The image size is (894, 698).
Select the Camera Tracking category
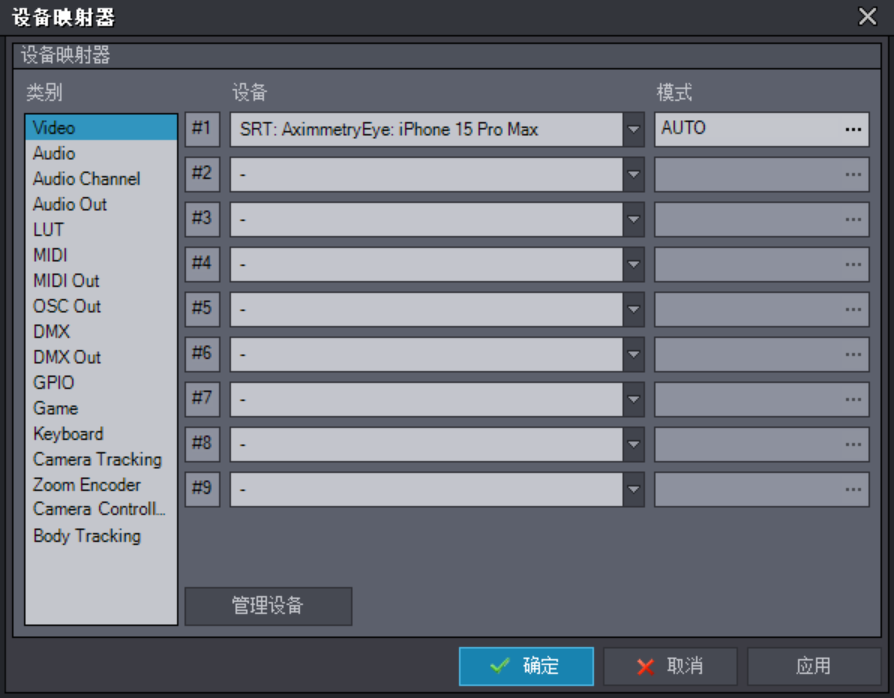(x=101, y=459)
